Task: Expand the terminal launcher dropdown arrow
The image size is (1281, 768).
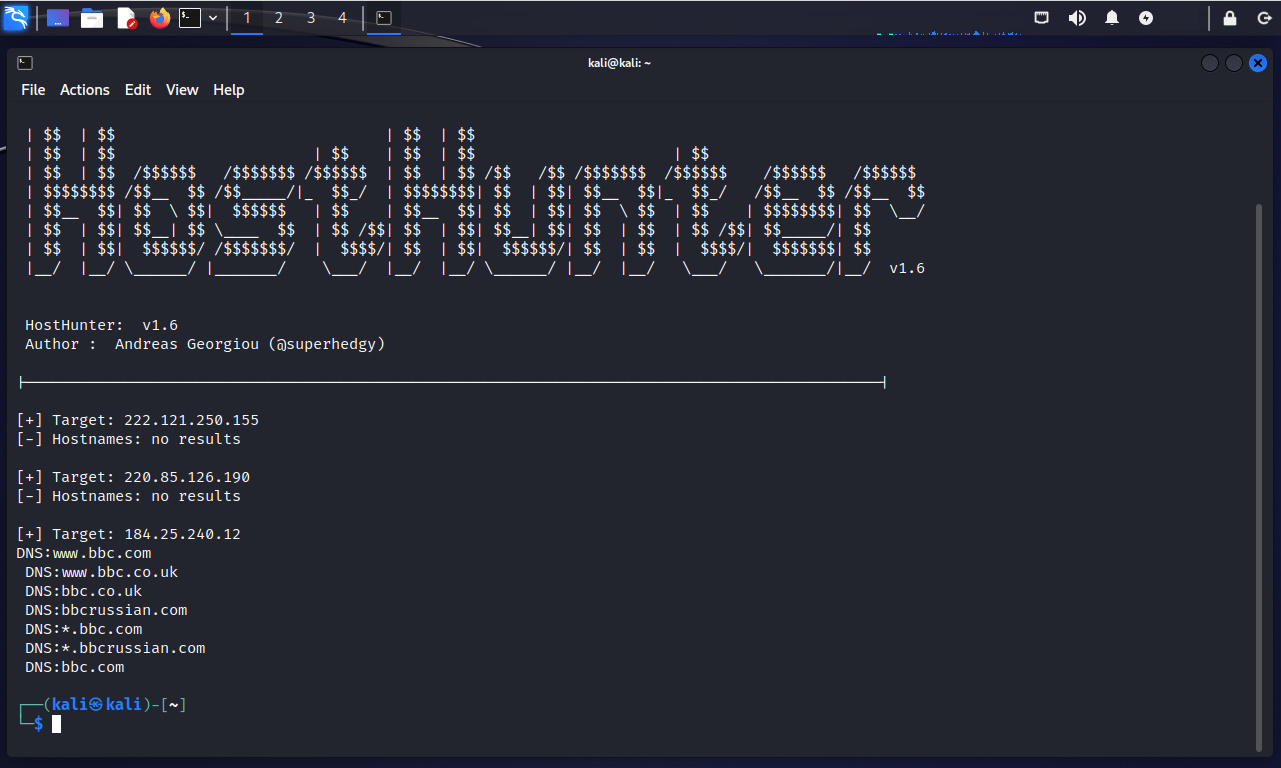Action: pyautogui.click(x=213, y=18)
